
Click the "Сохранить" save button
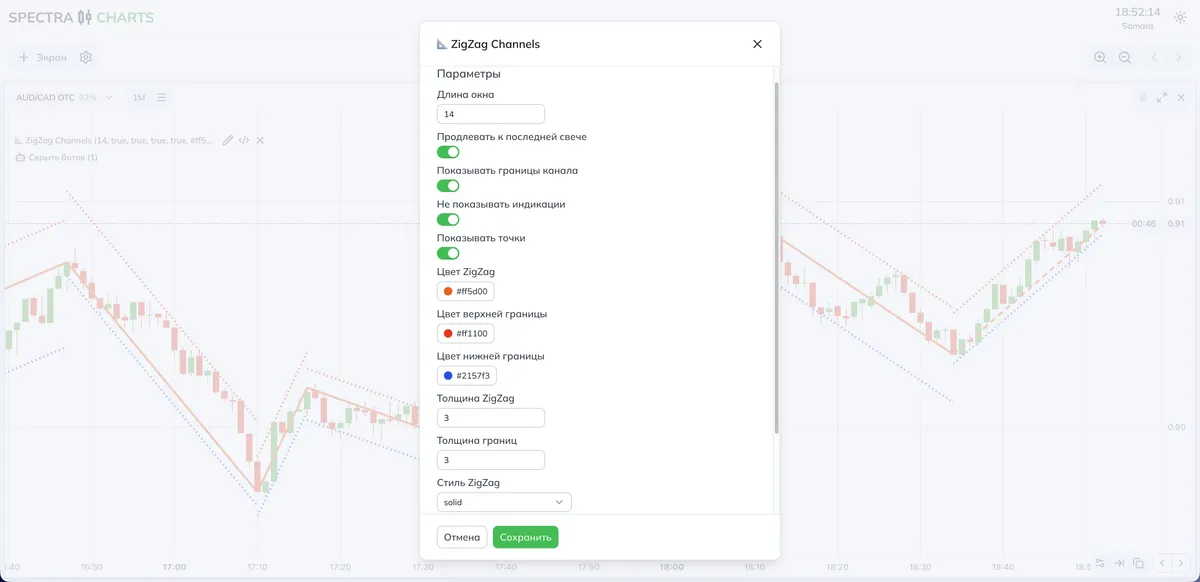click(525, 537)
